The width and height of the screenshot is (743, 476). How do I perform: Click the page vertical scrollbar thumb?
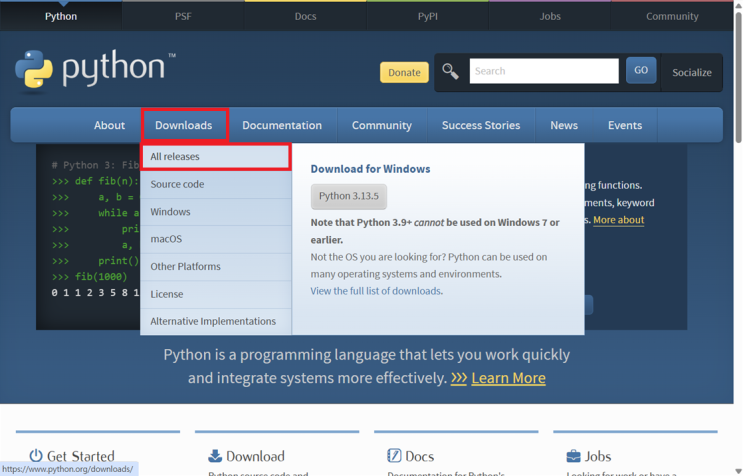pos(738,77)
